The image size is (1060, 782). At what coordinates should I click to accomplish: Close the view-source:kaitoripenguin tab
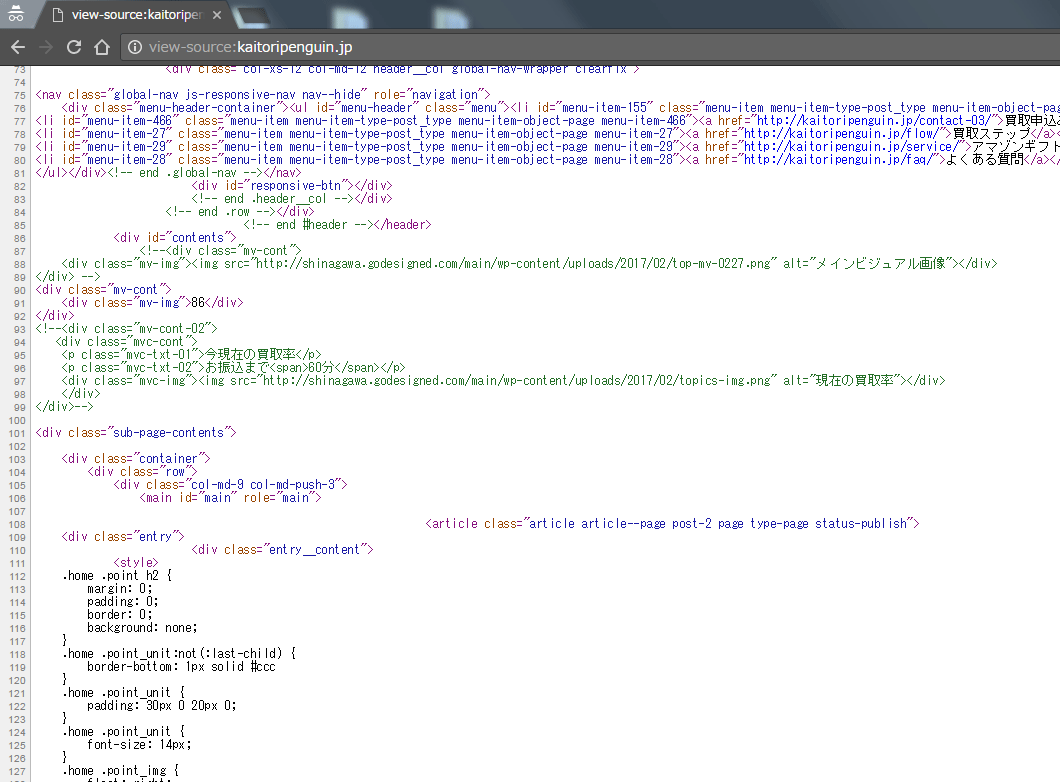tap(217, 14)
